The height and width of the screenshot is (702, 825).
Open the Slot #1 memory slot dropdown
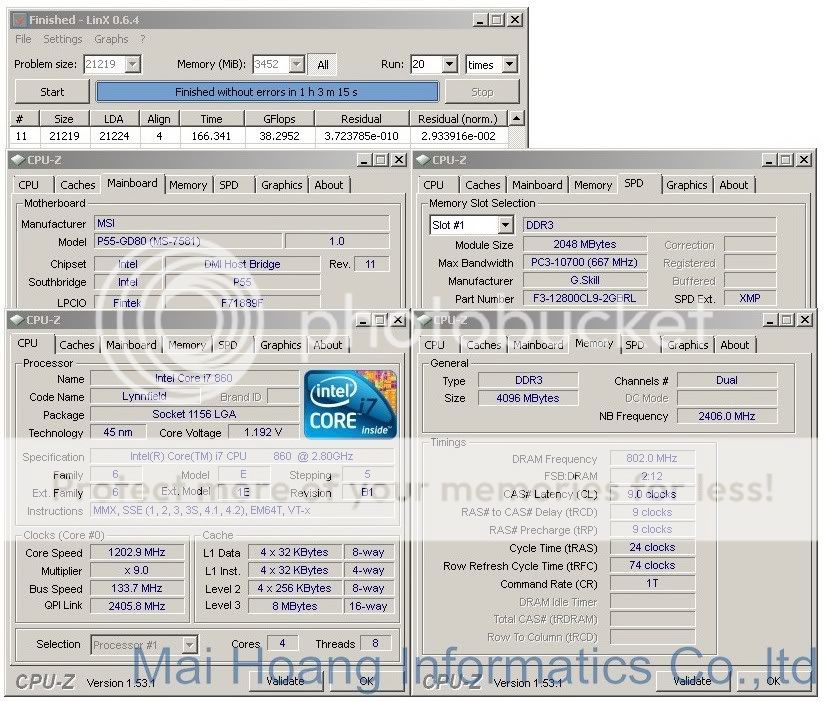(x=506, y=225)
